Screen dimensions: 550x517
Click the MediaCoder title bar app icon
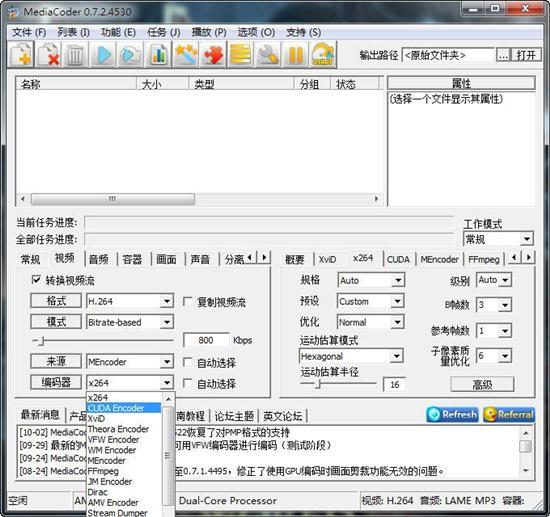pyautogui.click(x=13, y=12)
